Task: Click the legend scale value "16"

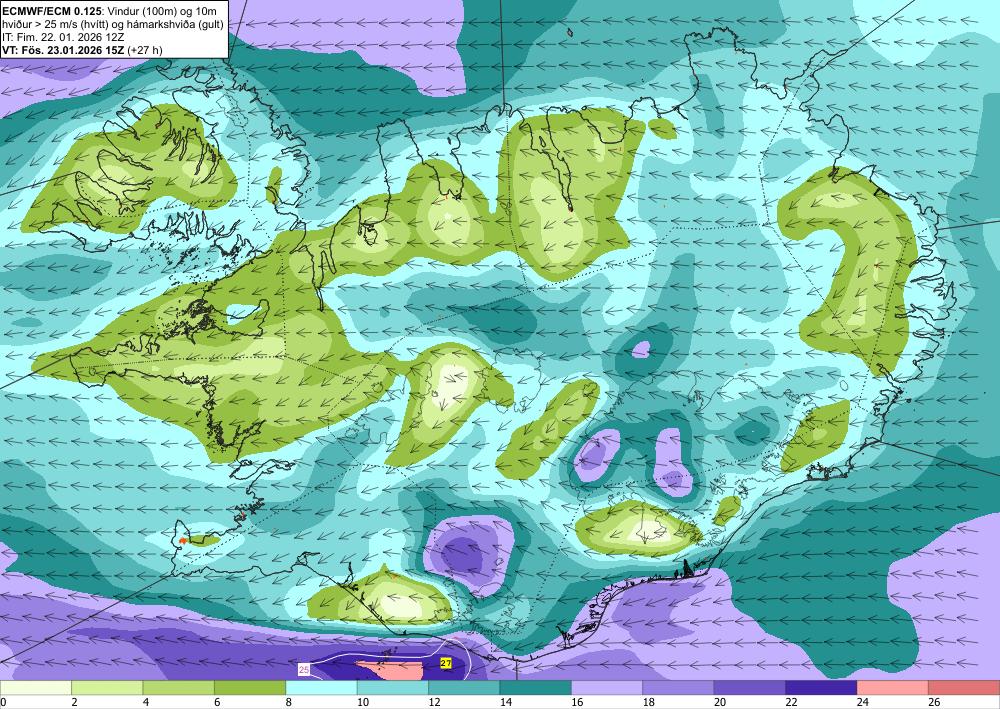Action: (x=577, y=702)
